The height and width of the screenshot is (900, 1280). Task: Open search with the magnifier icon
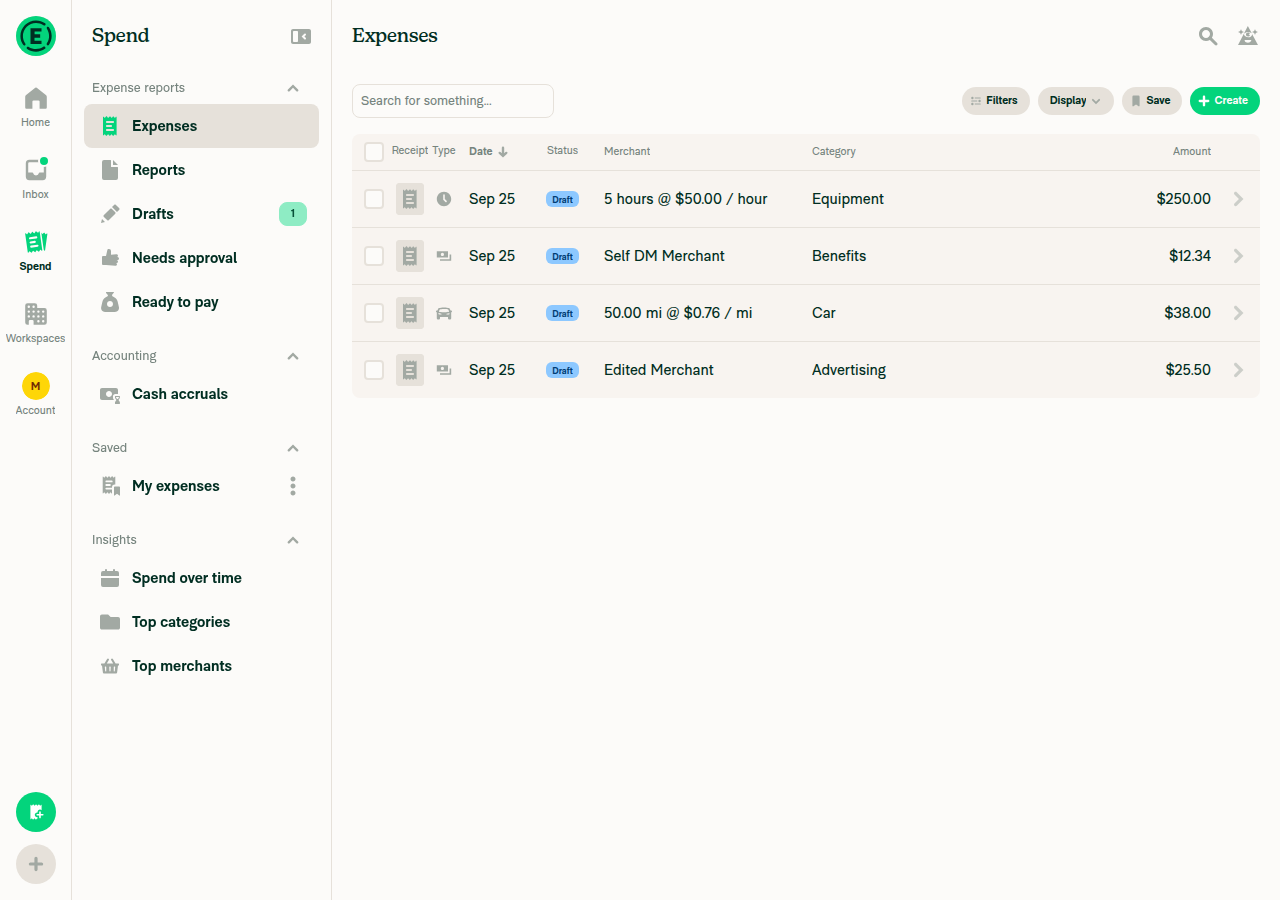[x=1208, y=36]
